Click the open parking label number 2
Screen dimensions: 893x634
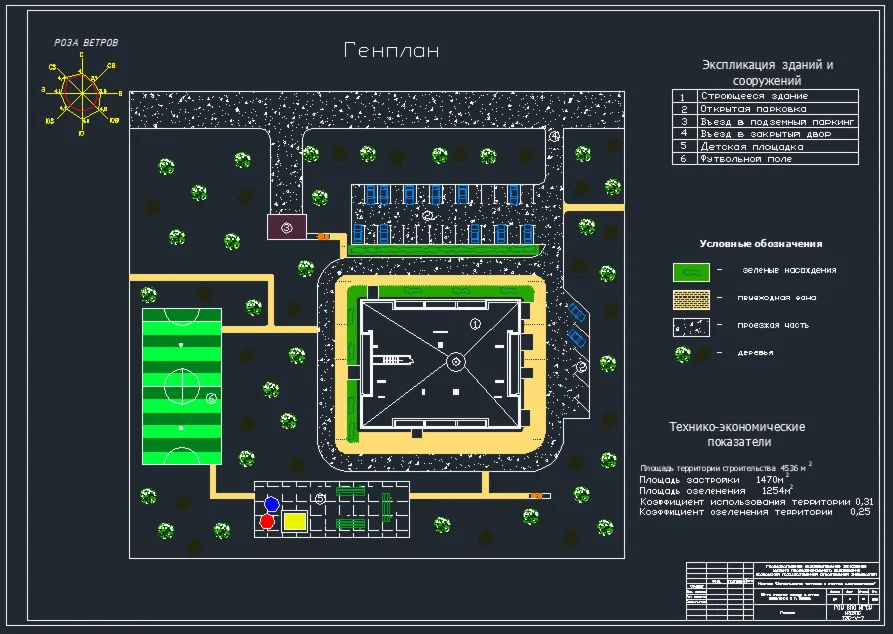pos(429,216)
